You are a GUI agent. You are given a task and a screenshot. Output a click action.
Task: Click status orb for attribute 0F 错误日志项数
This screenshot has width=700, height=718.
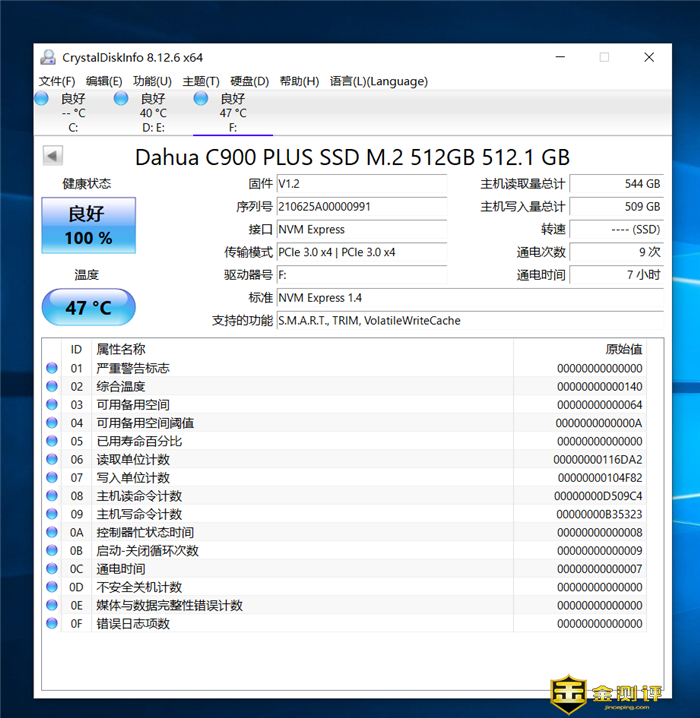[52, 623]
